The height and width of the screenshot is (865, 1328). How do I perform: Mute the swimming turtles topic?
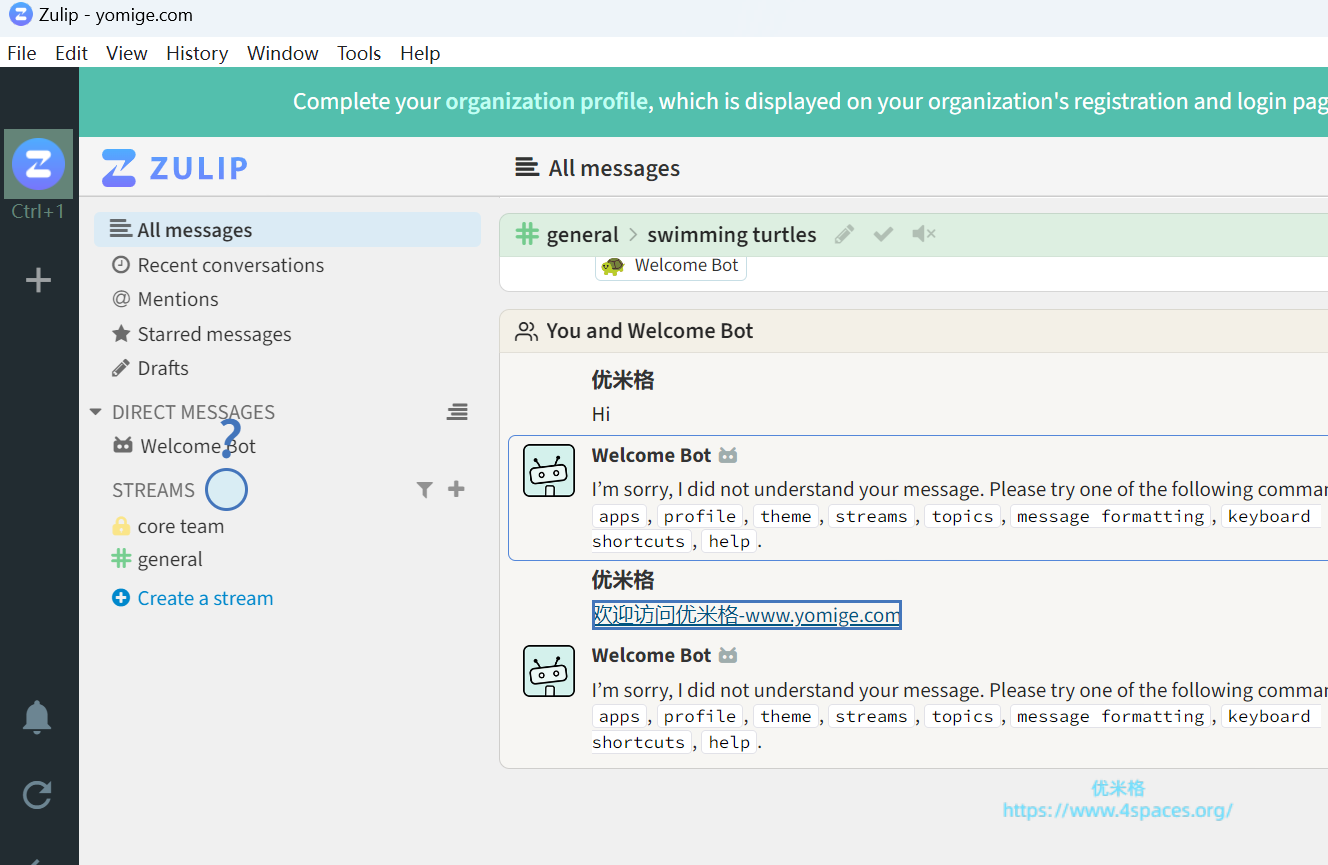(x=923, y=234)
